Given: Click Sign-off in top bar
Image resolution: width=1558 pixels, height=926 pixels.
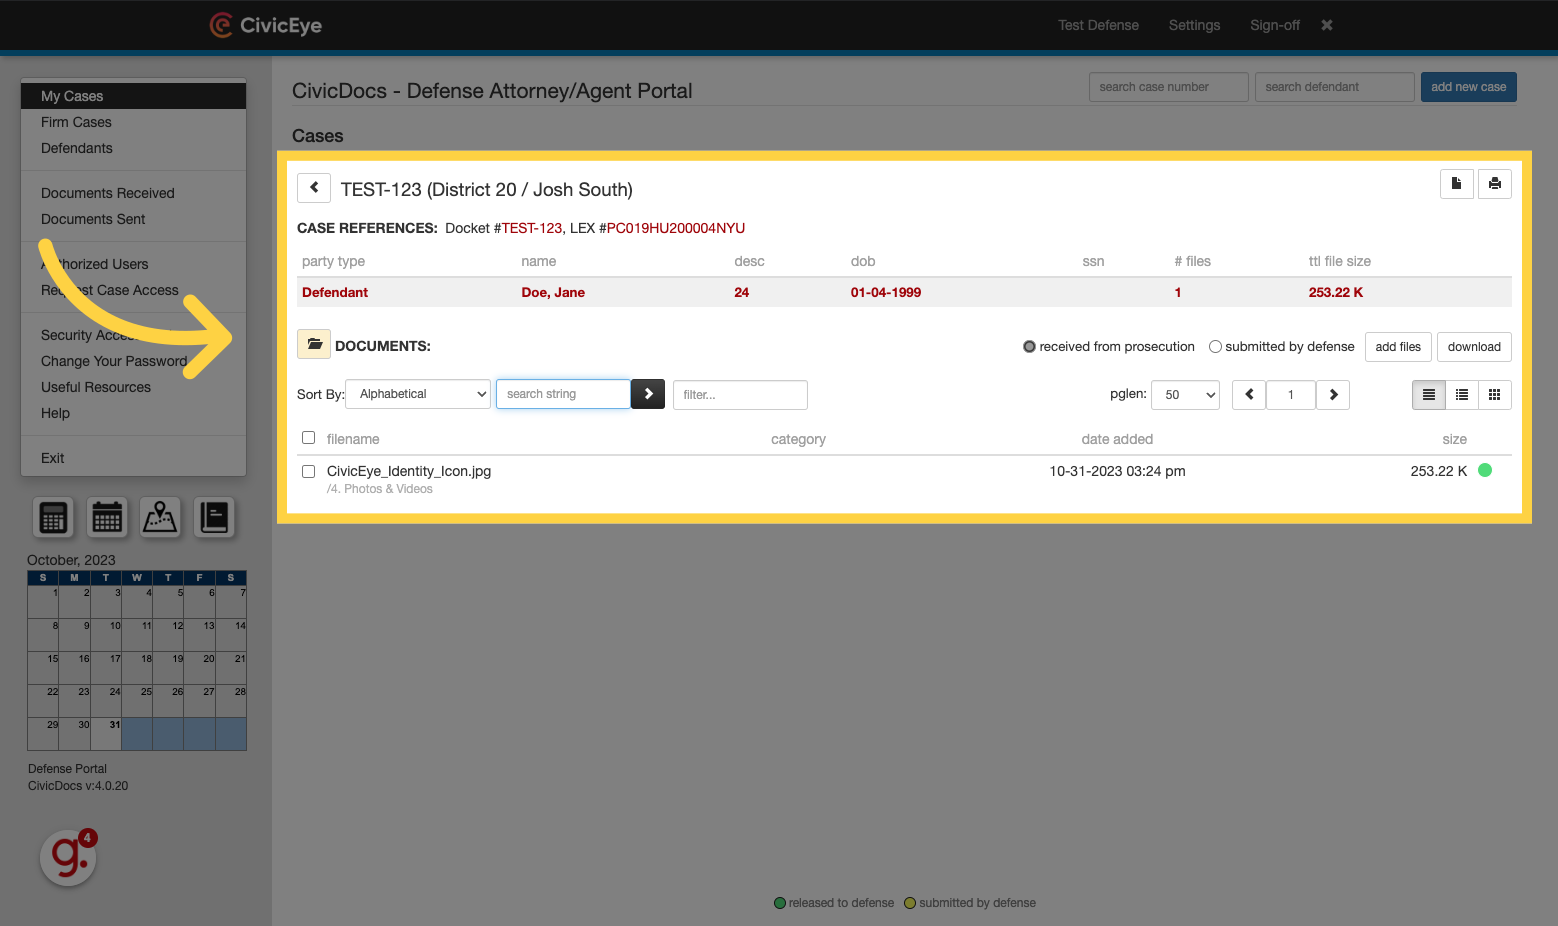Looking at the screenshot, I should 1275,25.
